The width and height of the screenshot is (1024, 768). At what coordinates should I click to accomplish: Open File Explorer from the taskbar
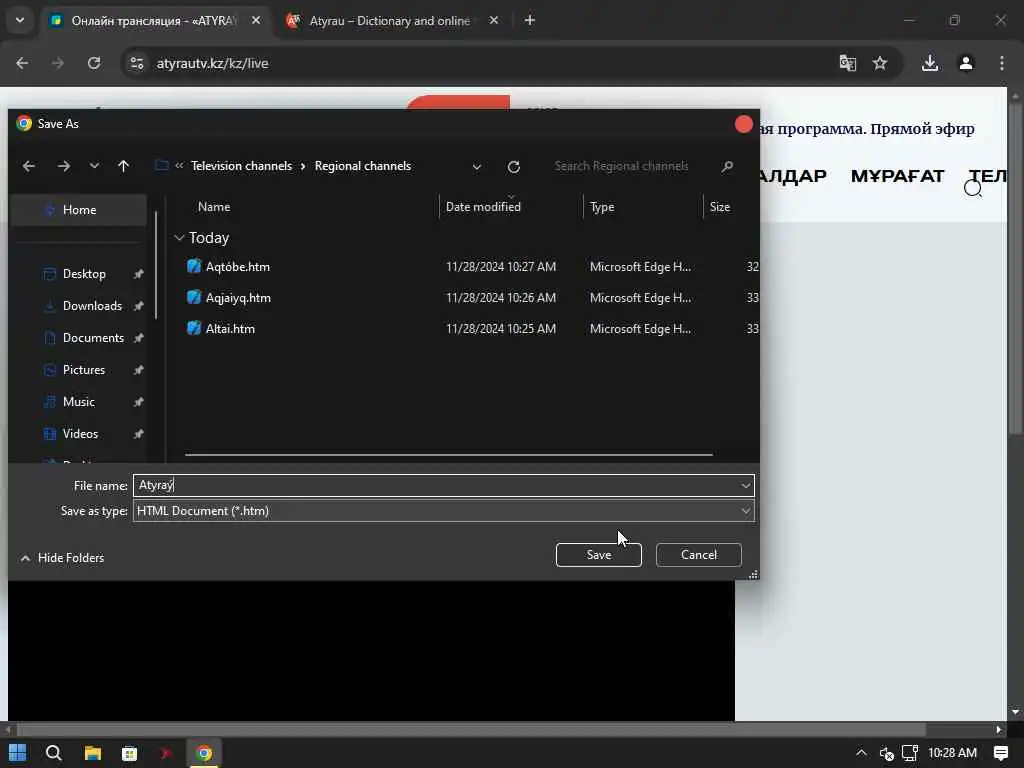tap(93, 753)
